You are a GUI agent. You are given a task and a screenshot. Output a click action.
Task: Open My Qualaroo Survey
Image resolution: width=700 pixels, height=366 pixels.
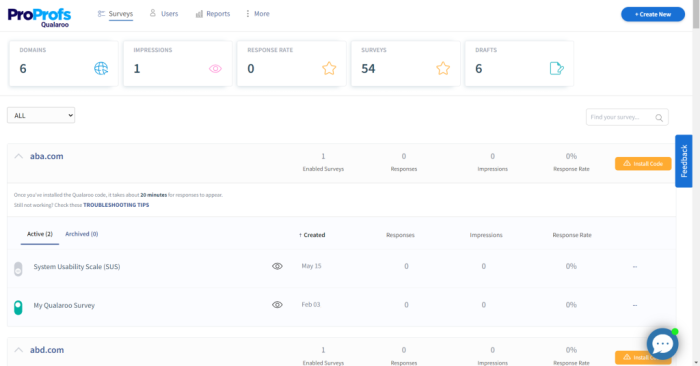(64, 305)
